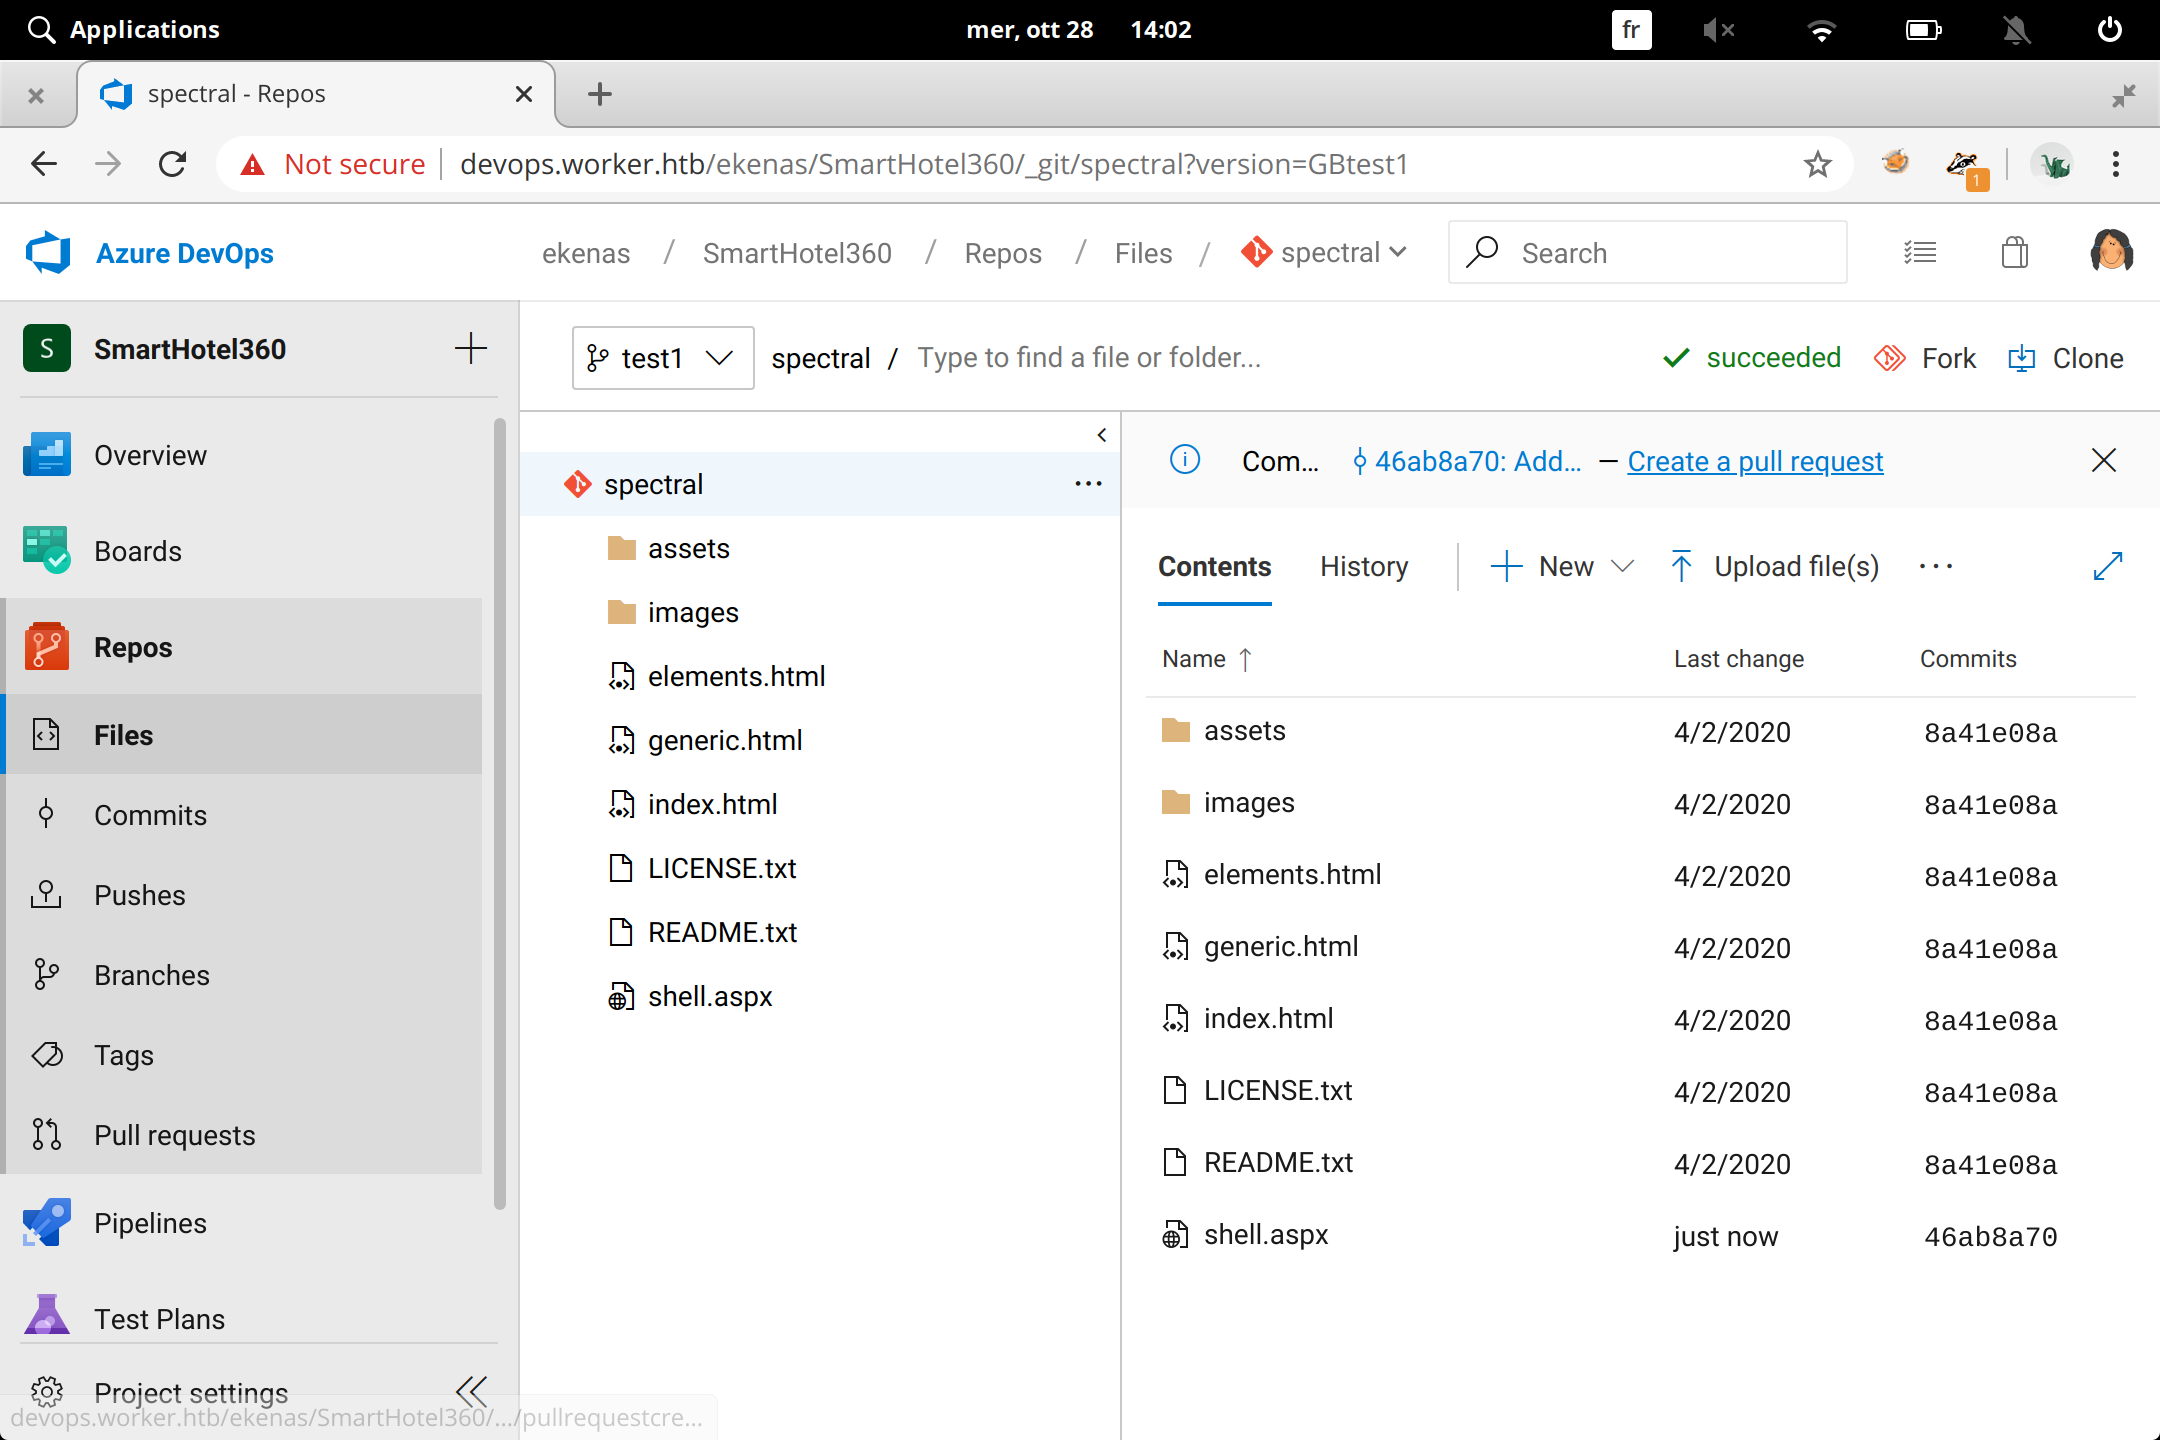Open Pipelines in the sidebar

point(150,1223)
